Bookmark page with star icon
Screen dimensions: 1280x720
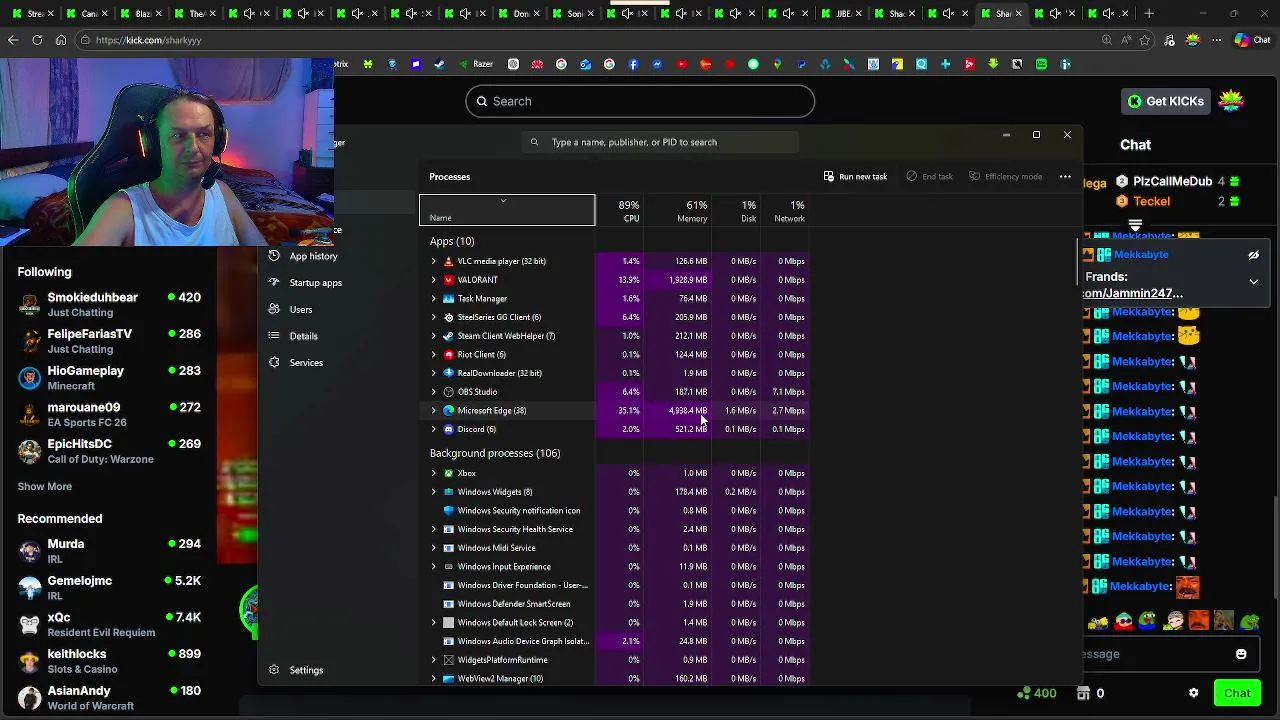[1145, 40]
